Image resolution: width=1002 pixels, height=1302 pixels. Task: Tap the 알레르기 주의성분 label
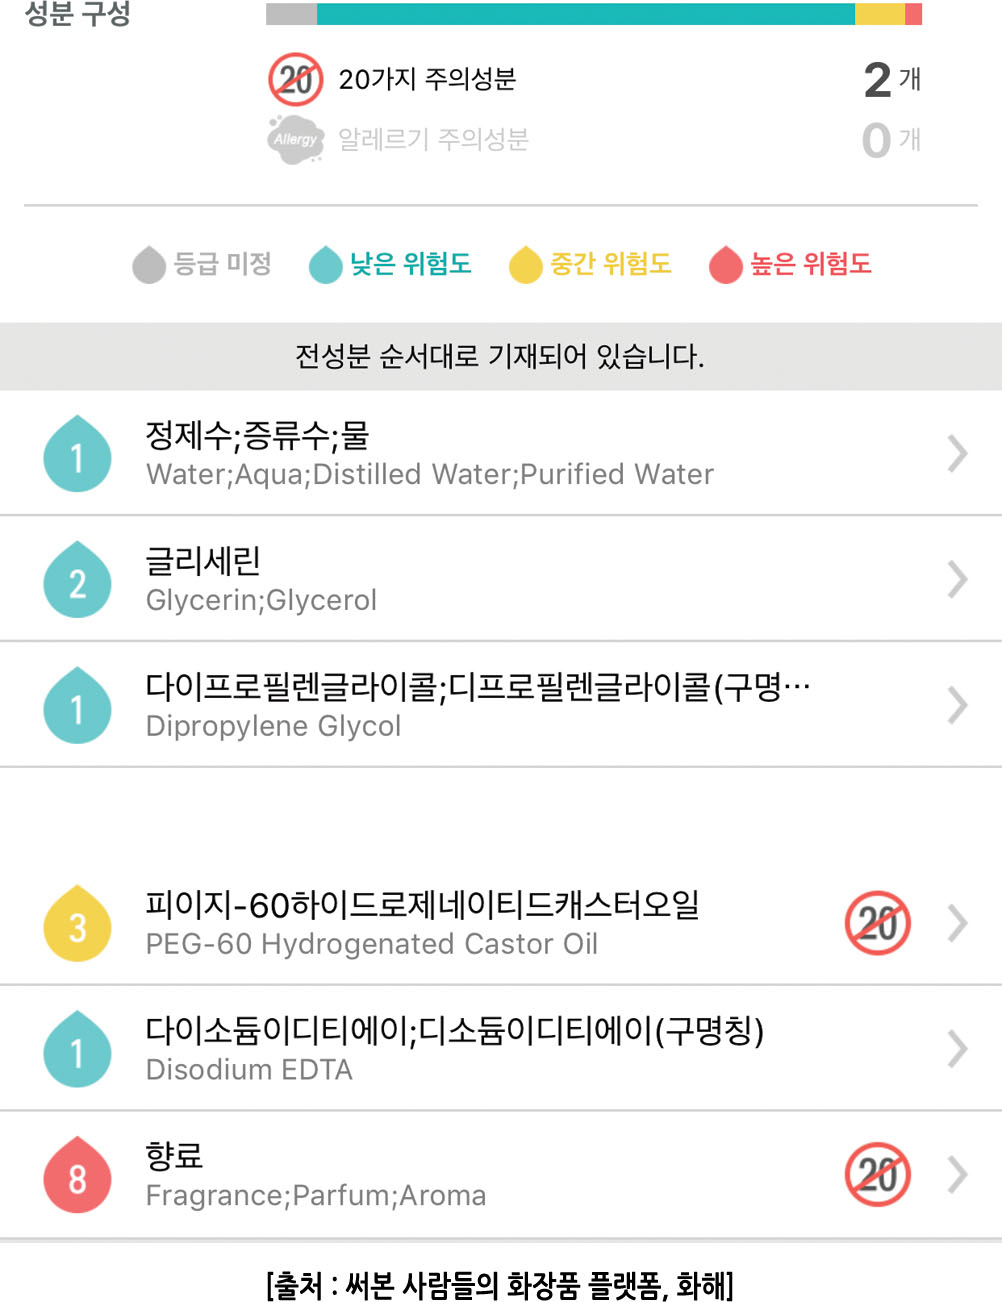point(433,139)
